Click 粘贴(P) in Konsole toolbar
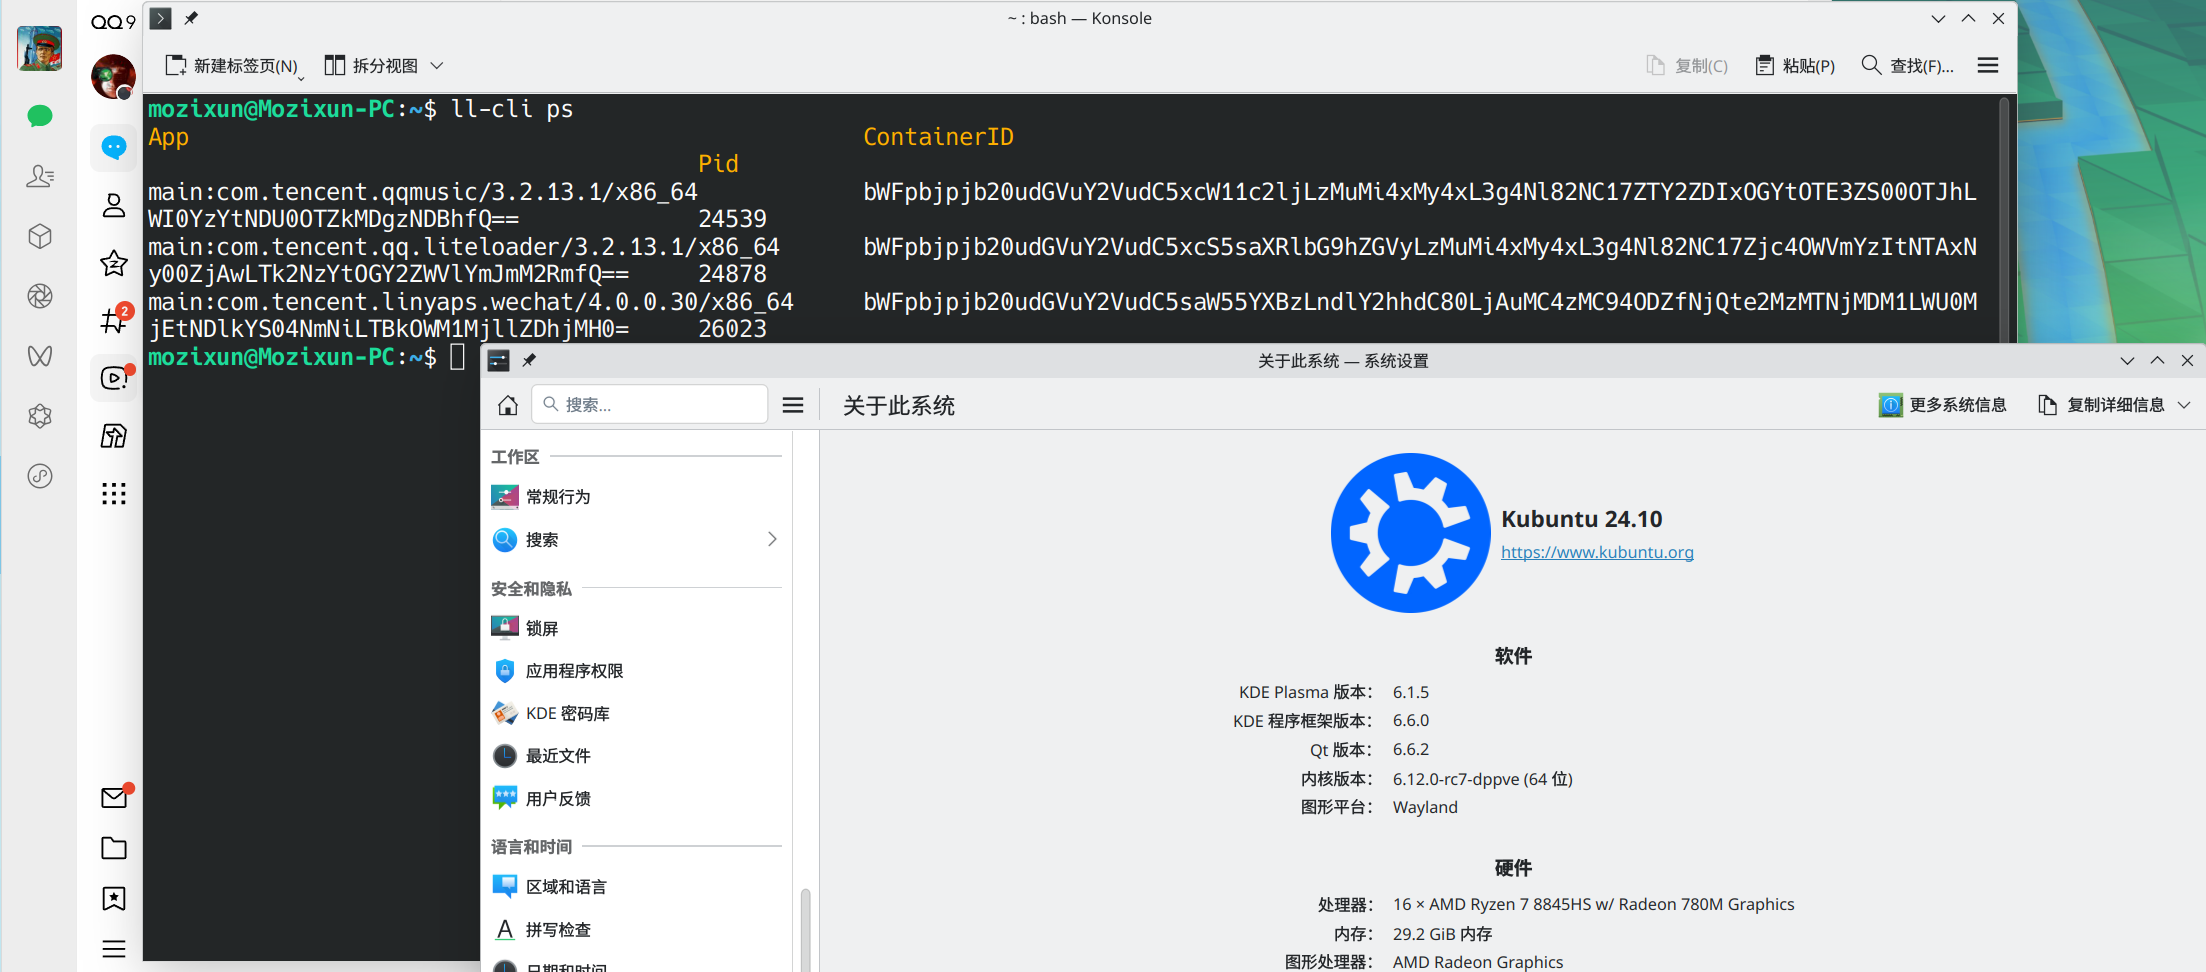Image resolution: width=2206 pixels, height=972 pixels. pyautogui.click(x=1796, y=66)
